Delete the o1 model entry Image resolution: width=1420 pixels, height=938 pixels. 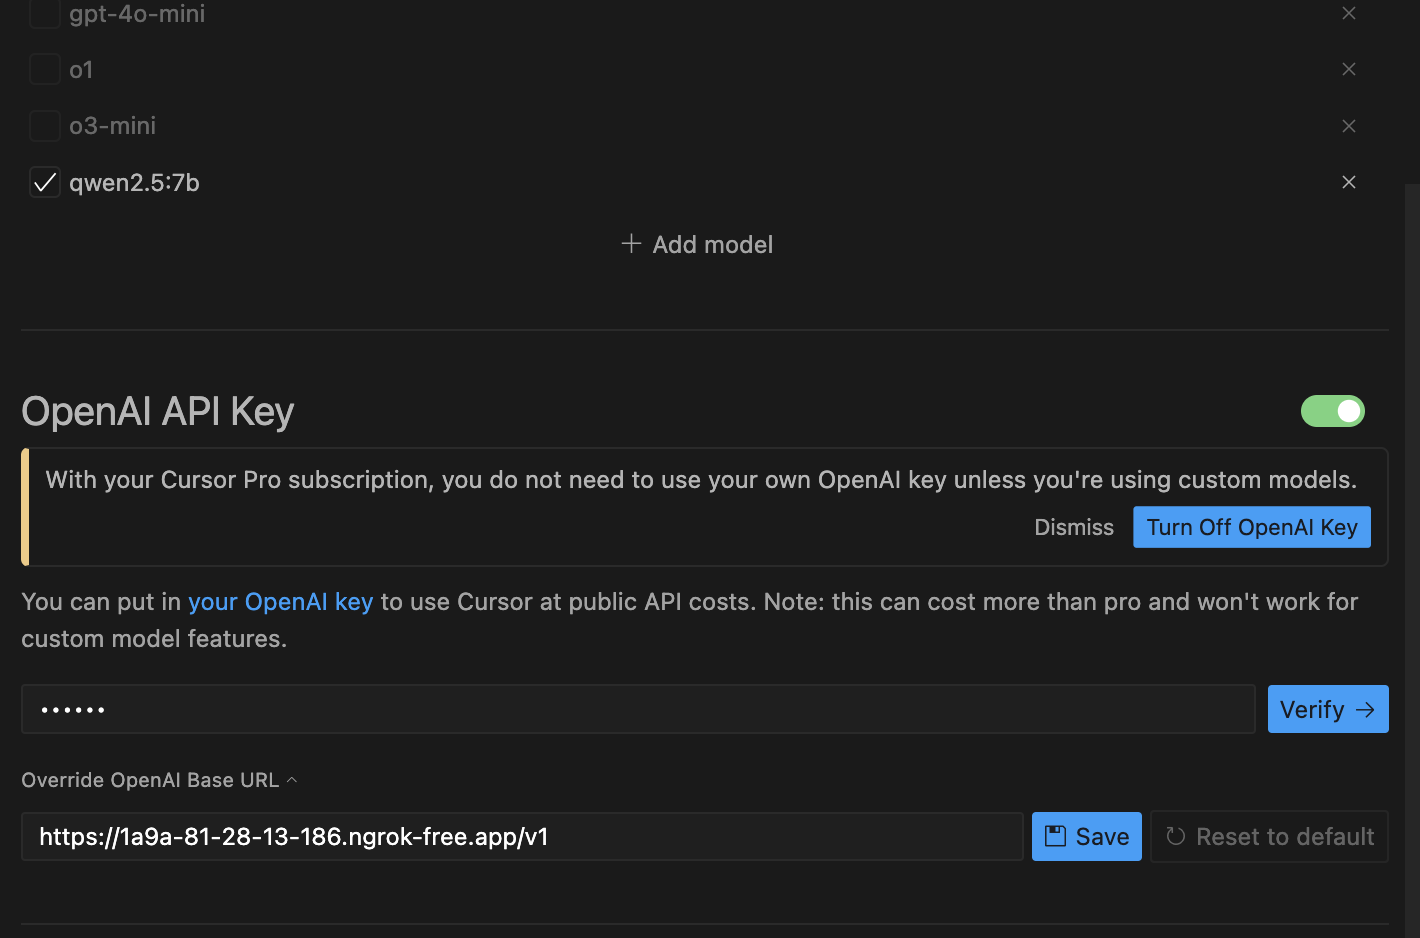[x=1348, y=69]
